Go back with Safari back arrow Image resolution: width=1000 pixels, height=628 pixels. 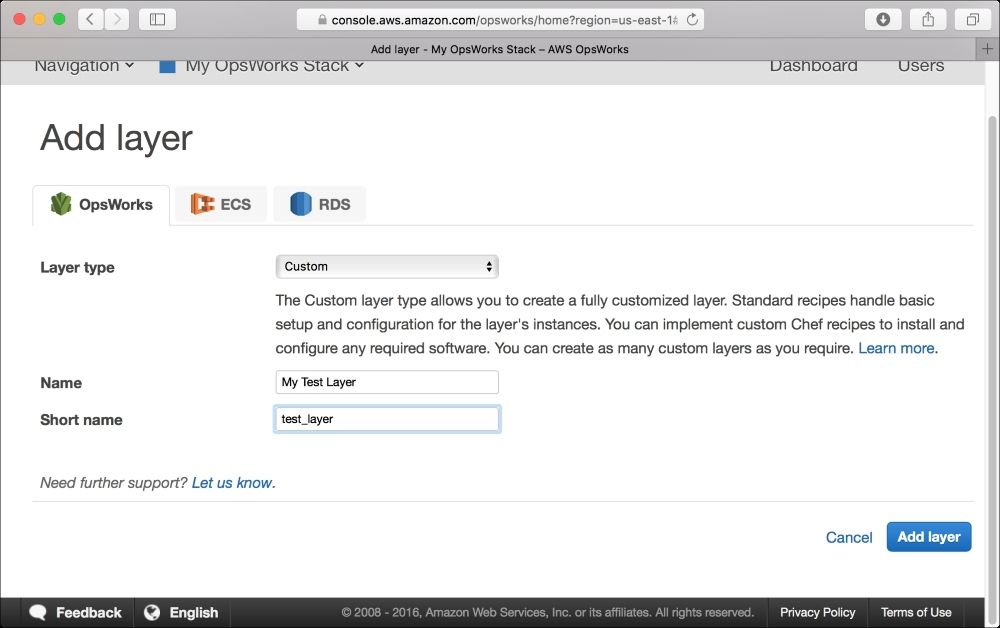click(x=91, y=19)
